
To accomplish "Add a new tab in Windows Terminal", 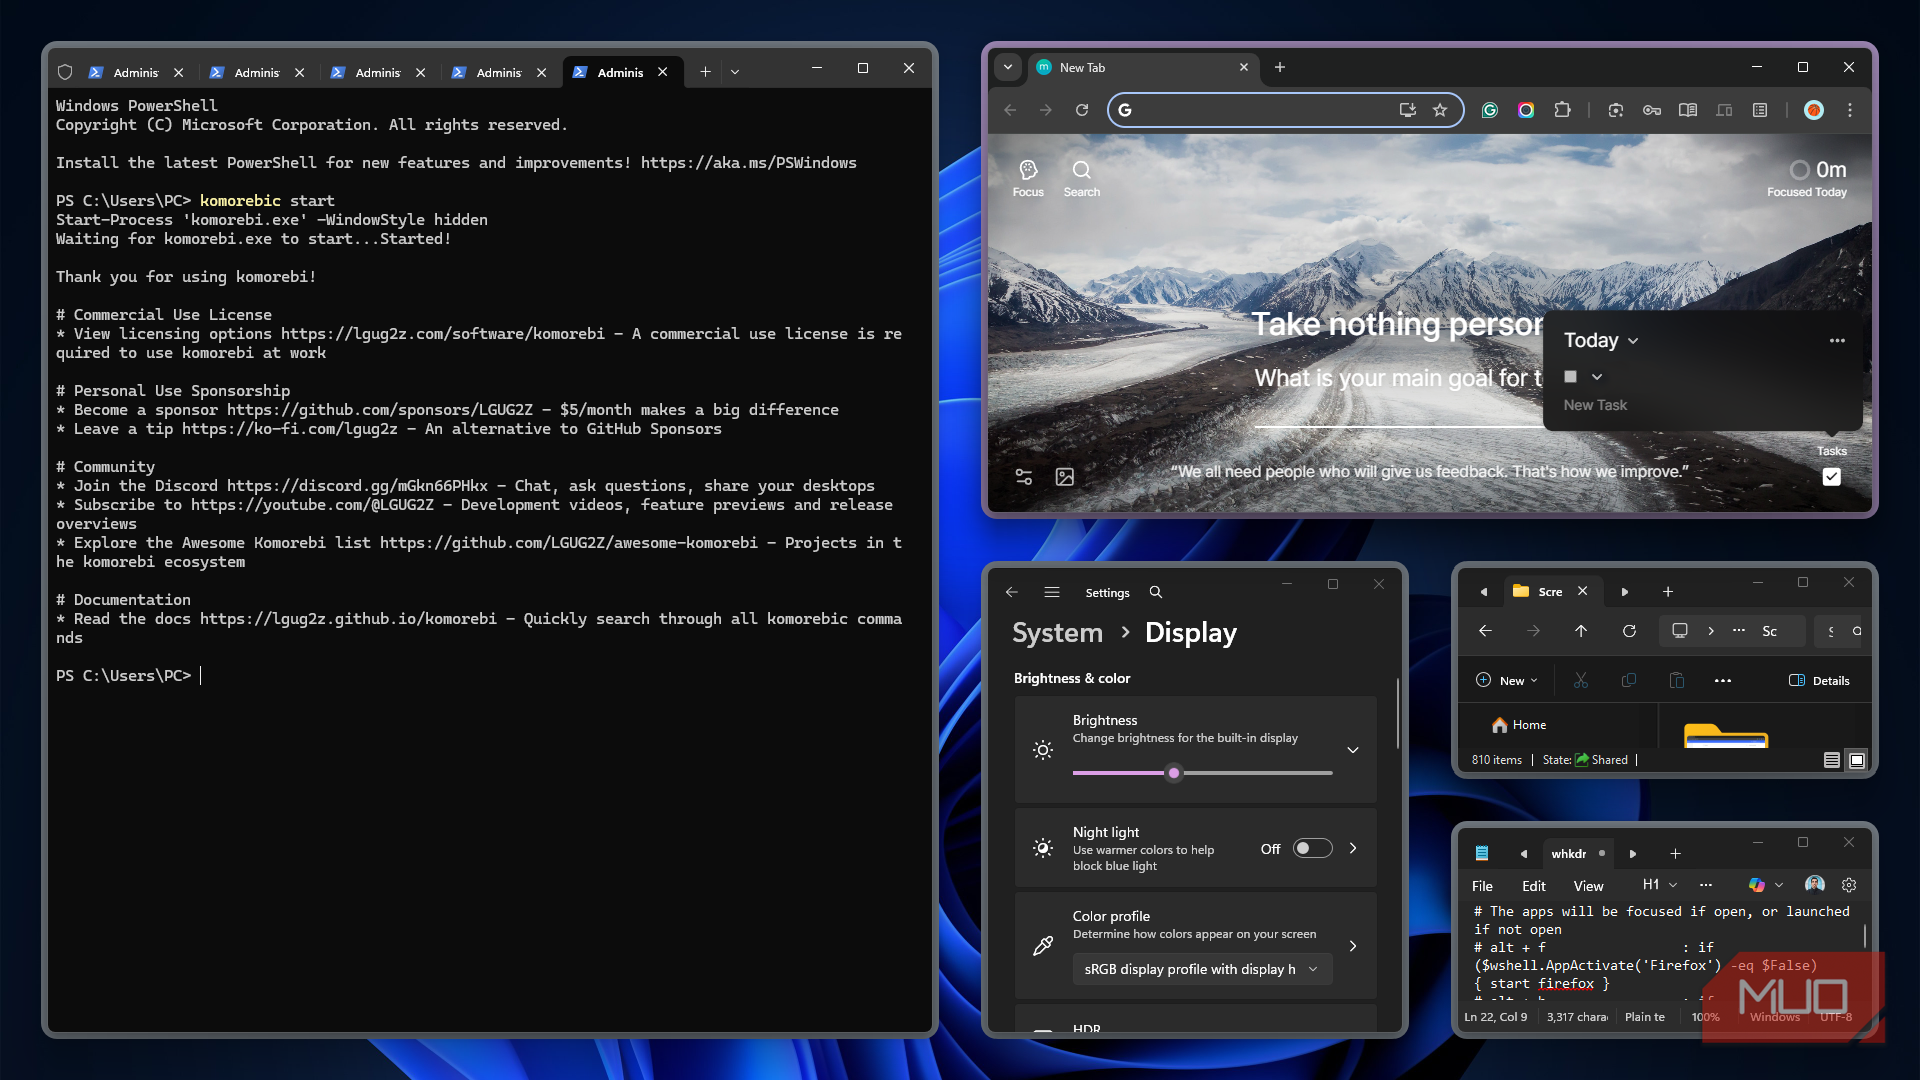I will coord(705,72).
